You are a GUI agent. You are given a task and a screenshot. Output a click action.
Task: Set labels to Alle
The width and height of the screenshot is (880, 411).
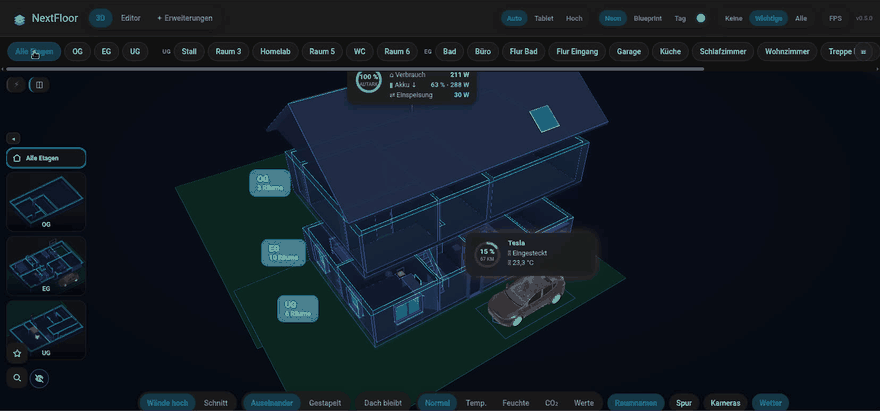[x=801, y=19]
